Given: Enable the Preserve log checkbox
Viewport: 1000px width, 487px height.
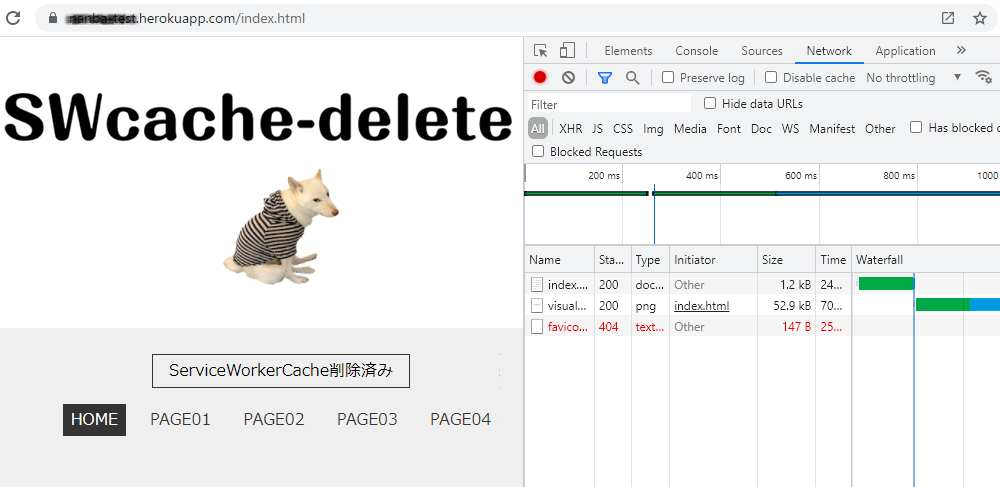Looking at the screenshot, I should coord(669,78).
